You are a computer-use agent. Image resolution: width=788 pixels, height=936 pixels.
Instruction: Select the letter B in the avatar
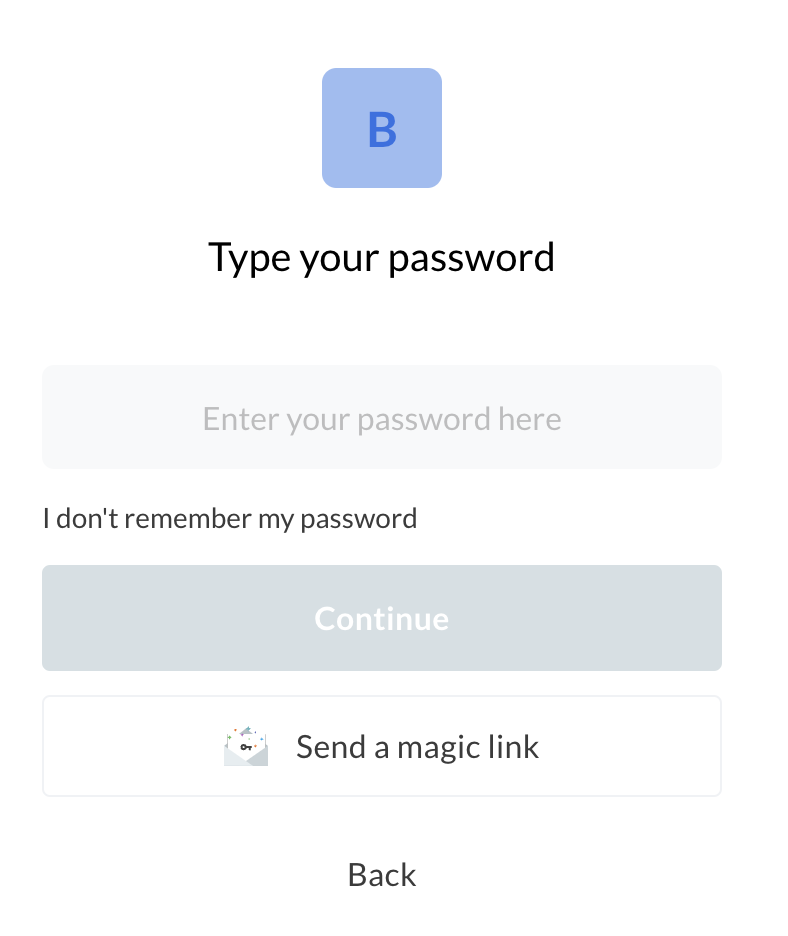[x=382, y=130]
